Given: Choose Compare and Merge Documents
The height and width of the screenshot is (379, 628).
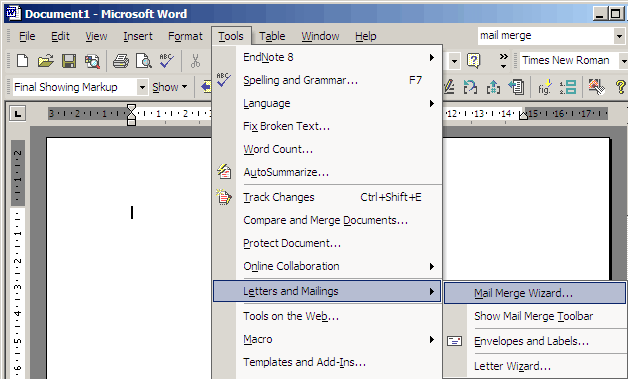Looking at the screenshot, I should tap(327, 220).
